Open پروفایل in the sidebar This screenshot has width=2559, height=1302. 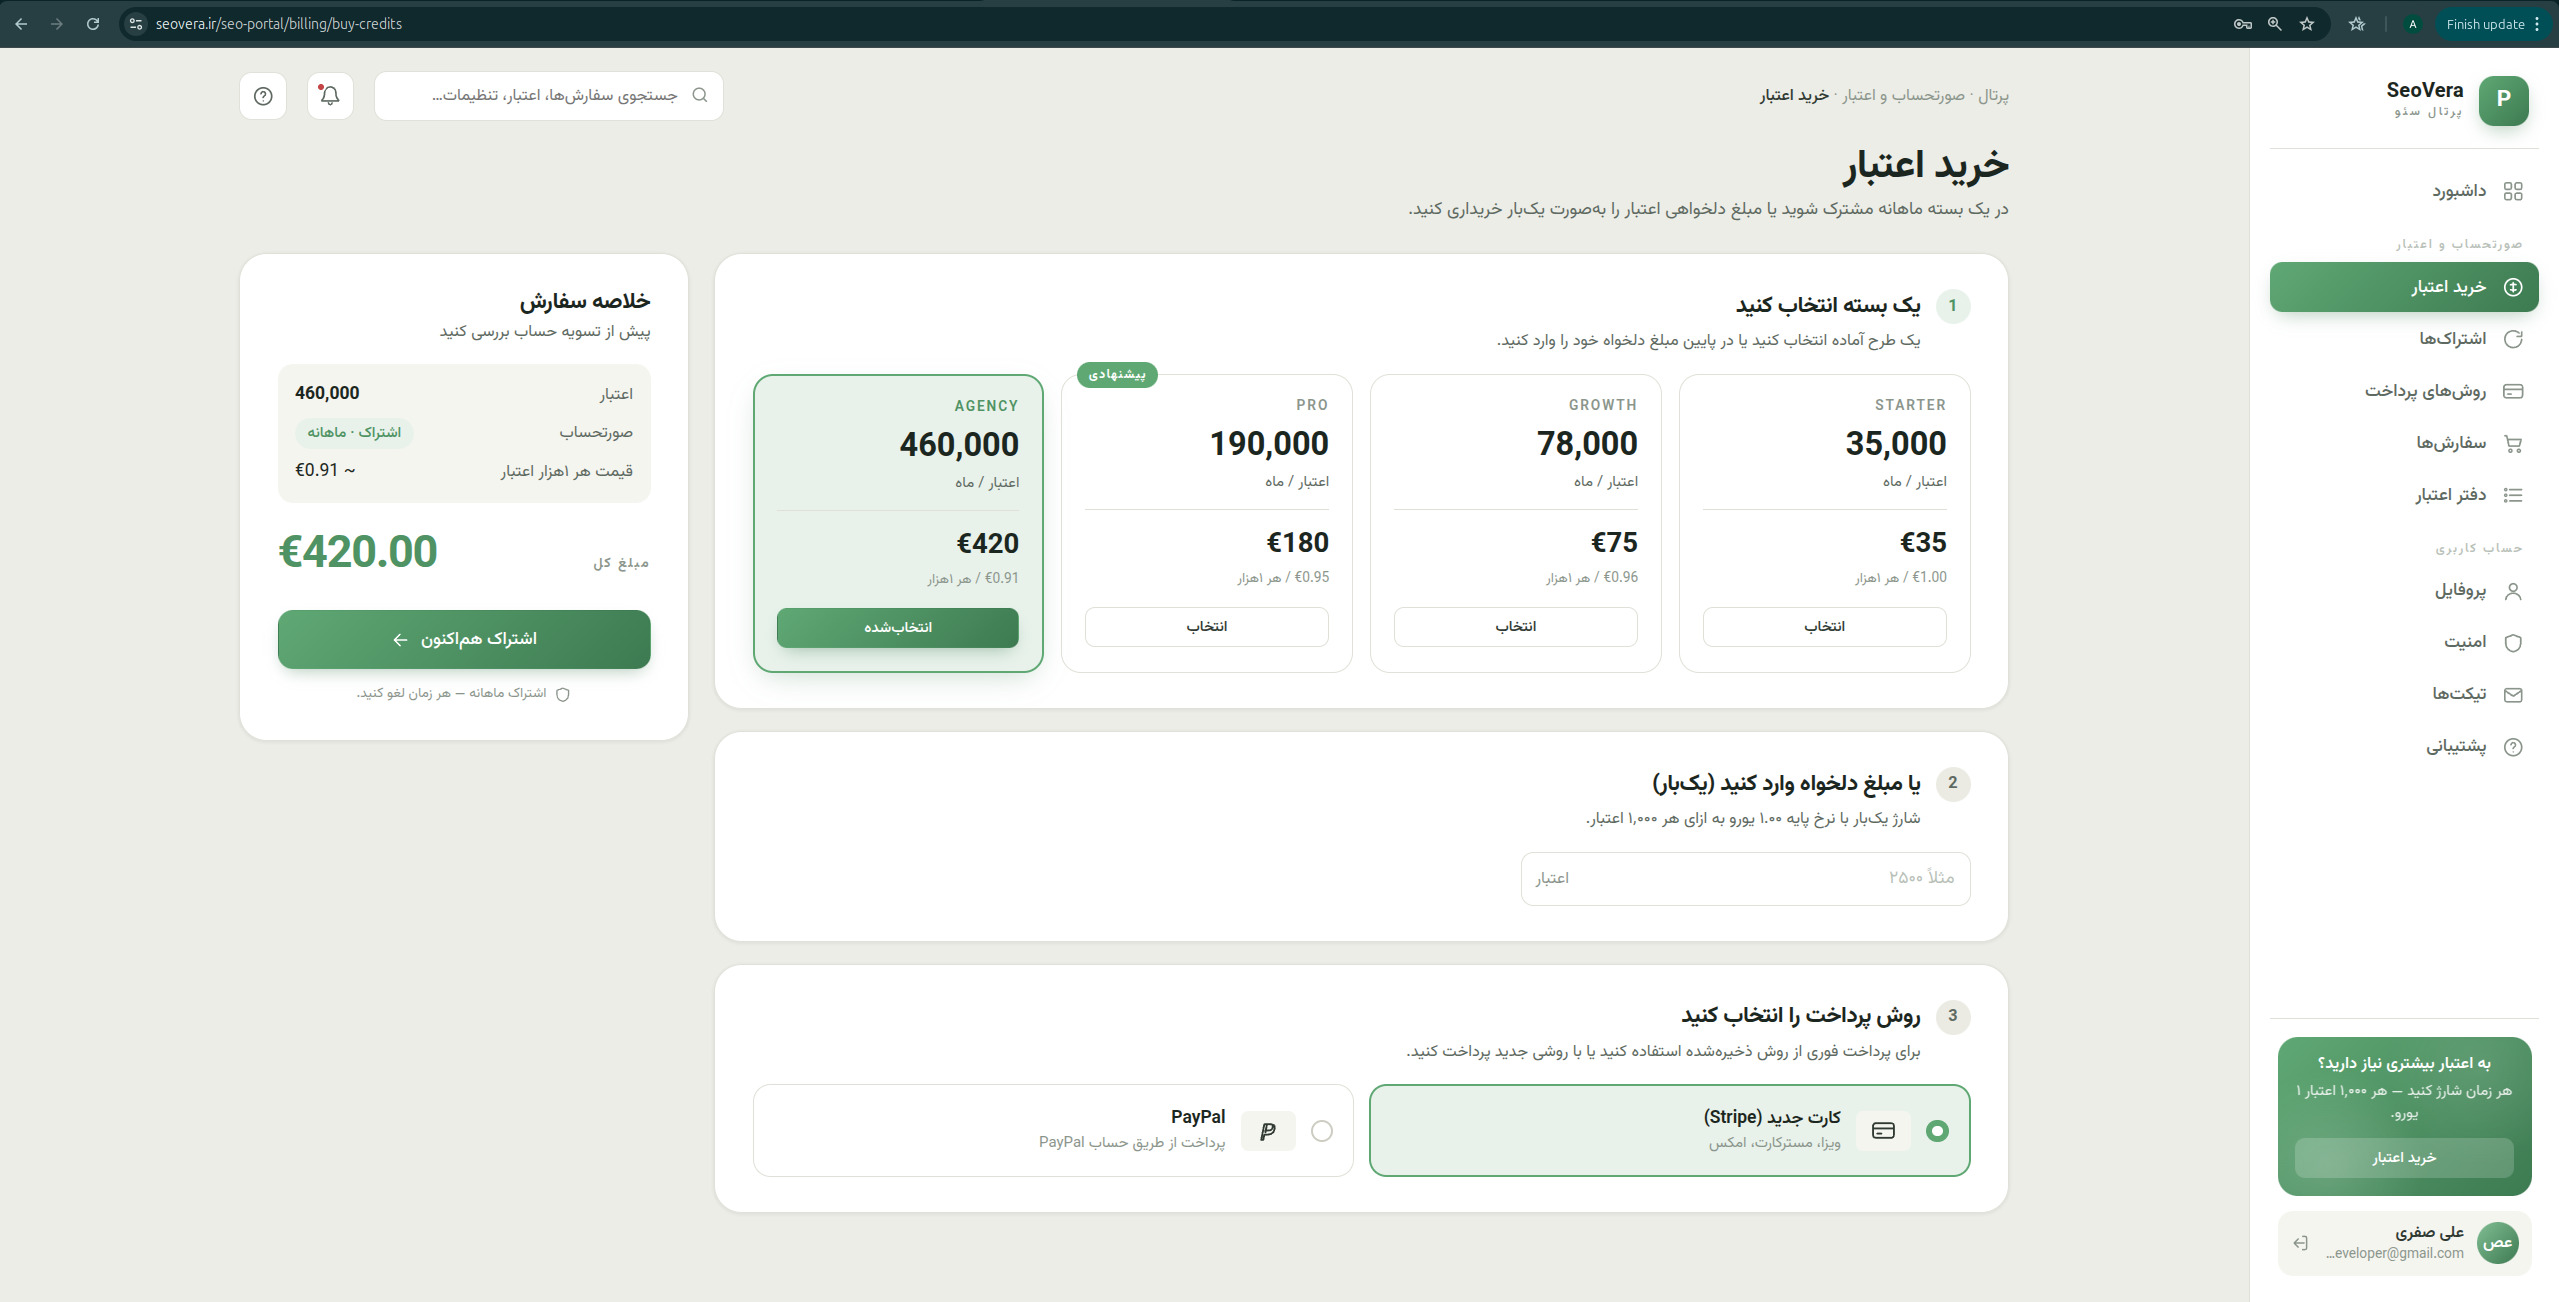coord(2404,591)
